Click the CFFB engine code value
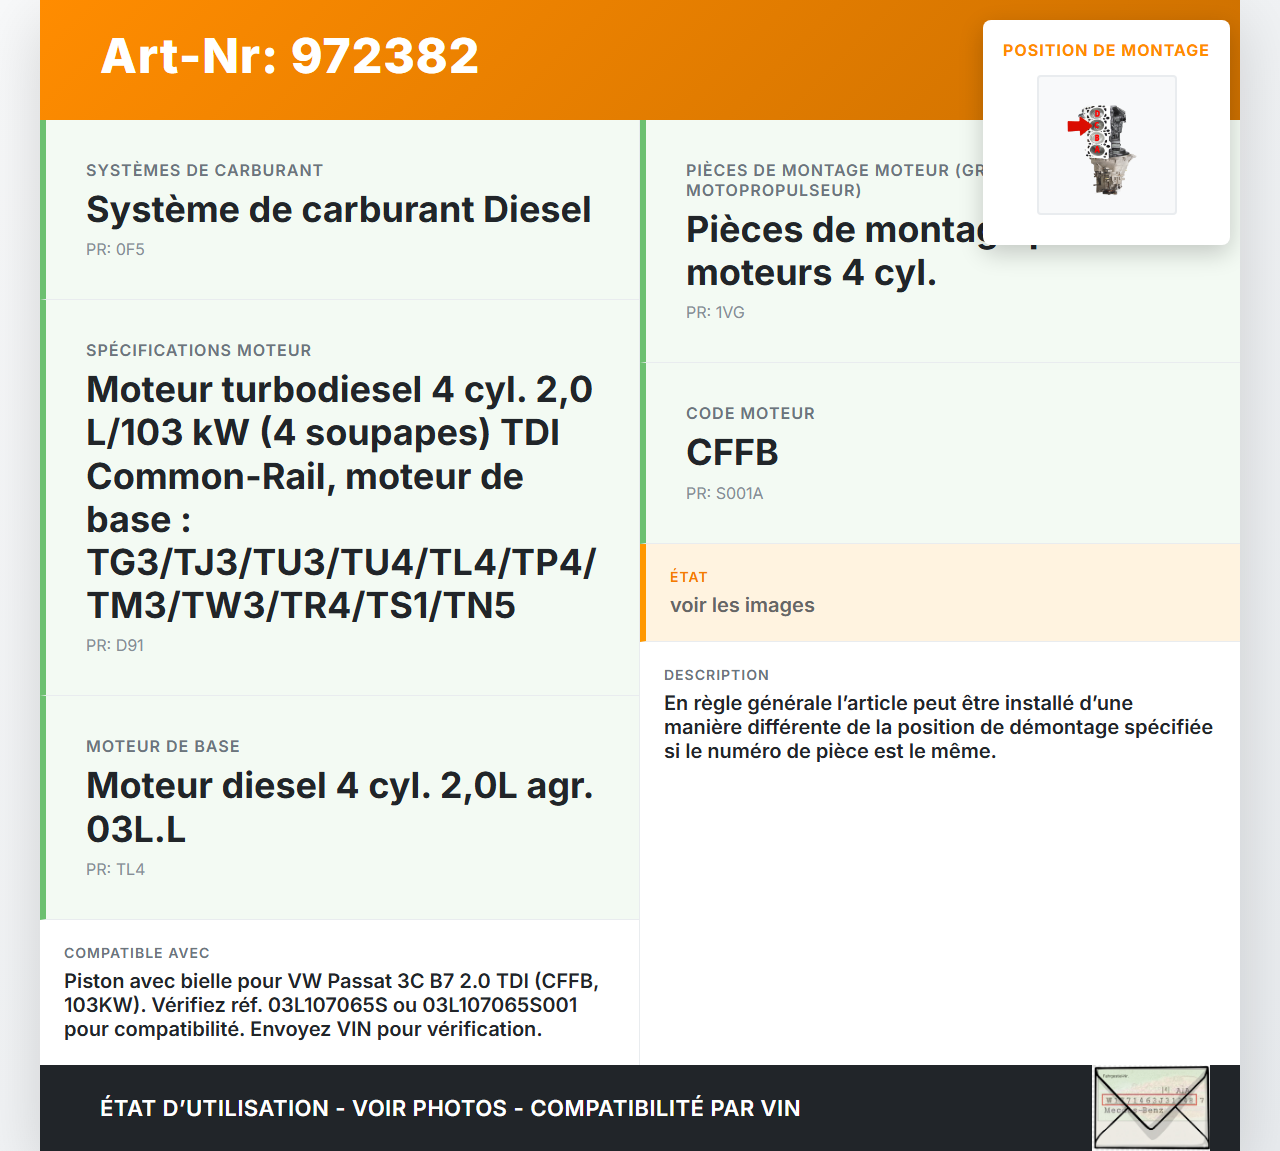The image size is (1280, 1151). click(x=732, y=453)
